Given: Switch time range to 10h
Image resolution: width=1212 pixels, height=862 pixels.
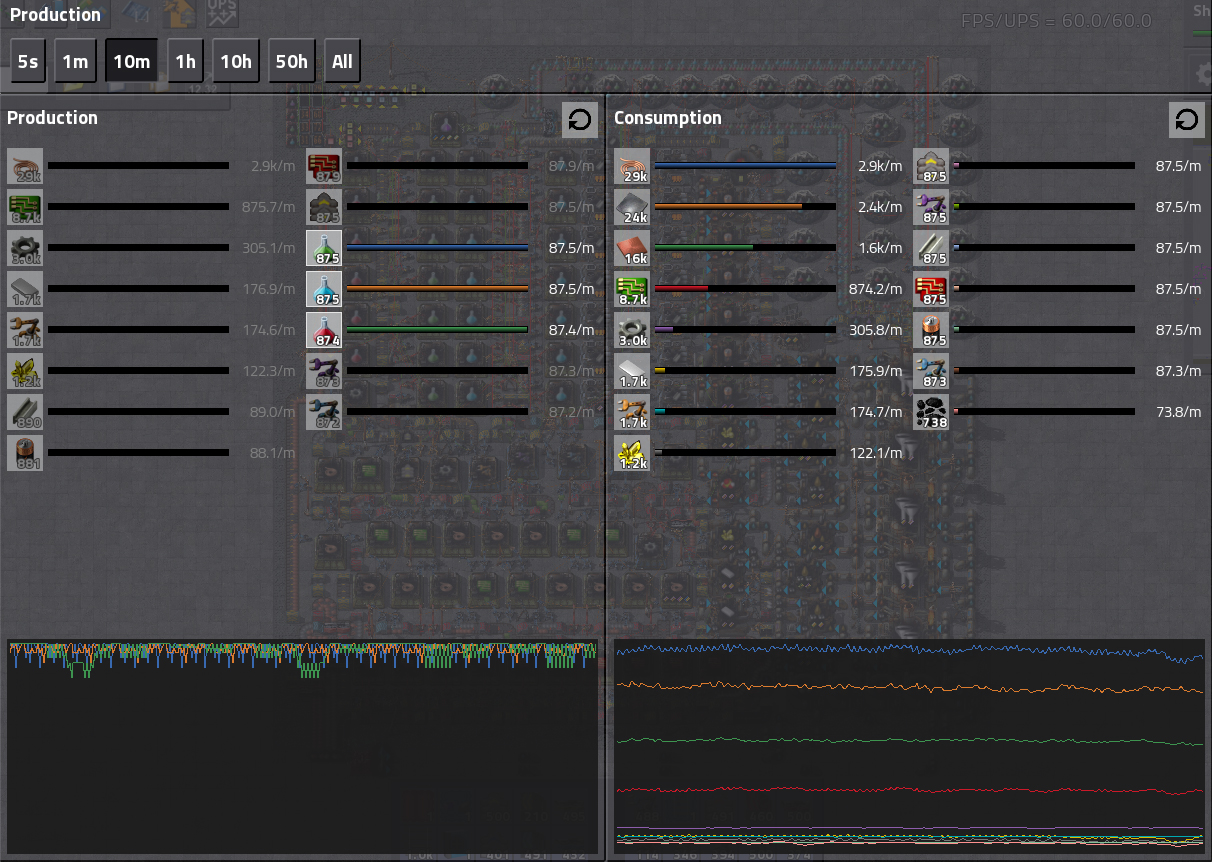Looking at the screenshot, I should (x=236, y=62).
